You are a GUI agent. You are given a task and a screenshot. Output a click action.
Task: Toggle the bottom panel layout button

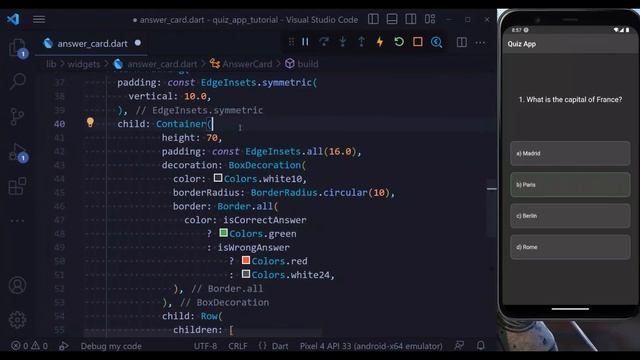(x=392, y=19)
